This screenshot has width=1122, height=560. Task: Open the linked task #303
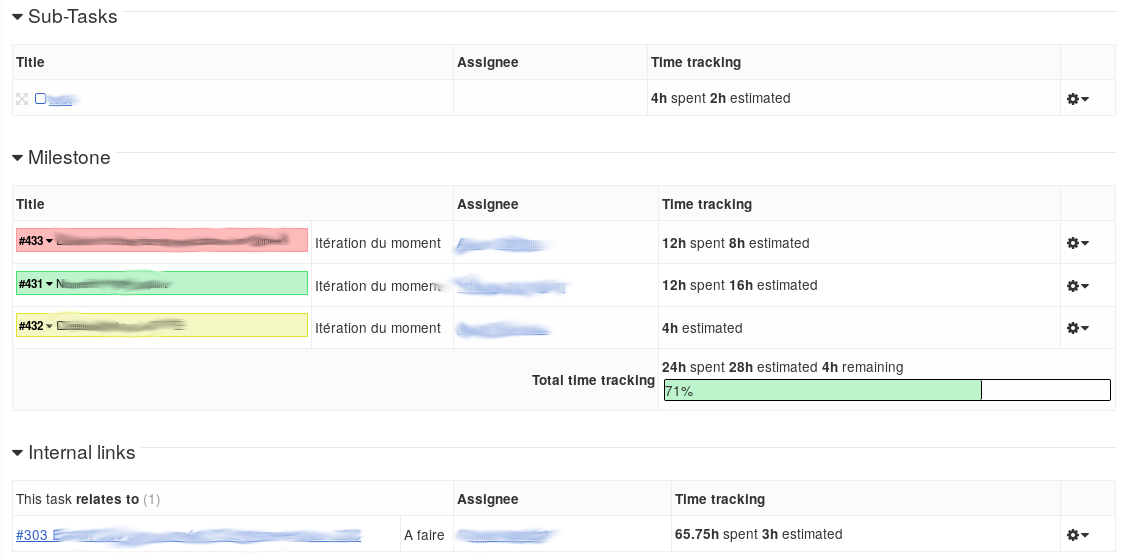tap(188, 534)
